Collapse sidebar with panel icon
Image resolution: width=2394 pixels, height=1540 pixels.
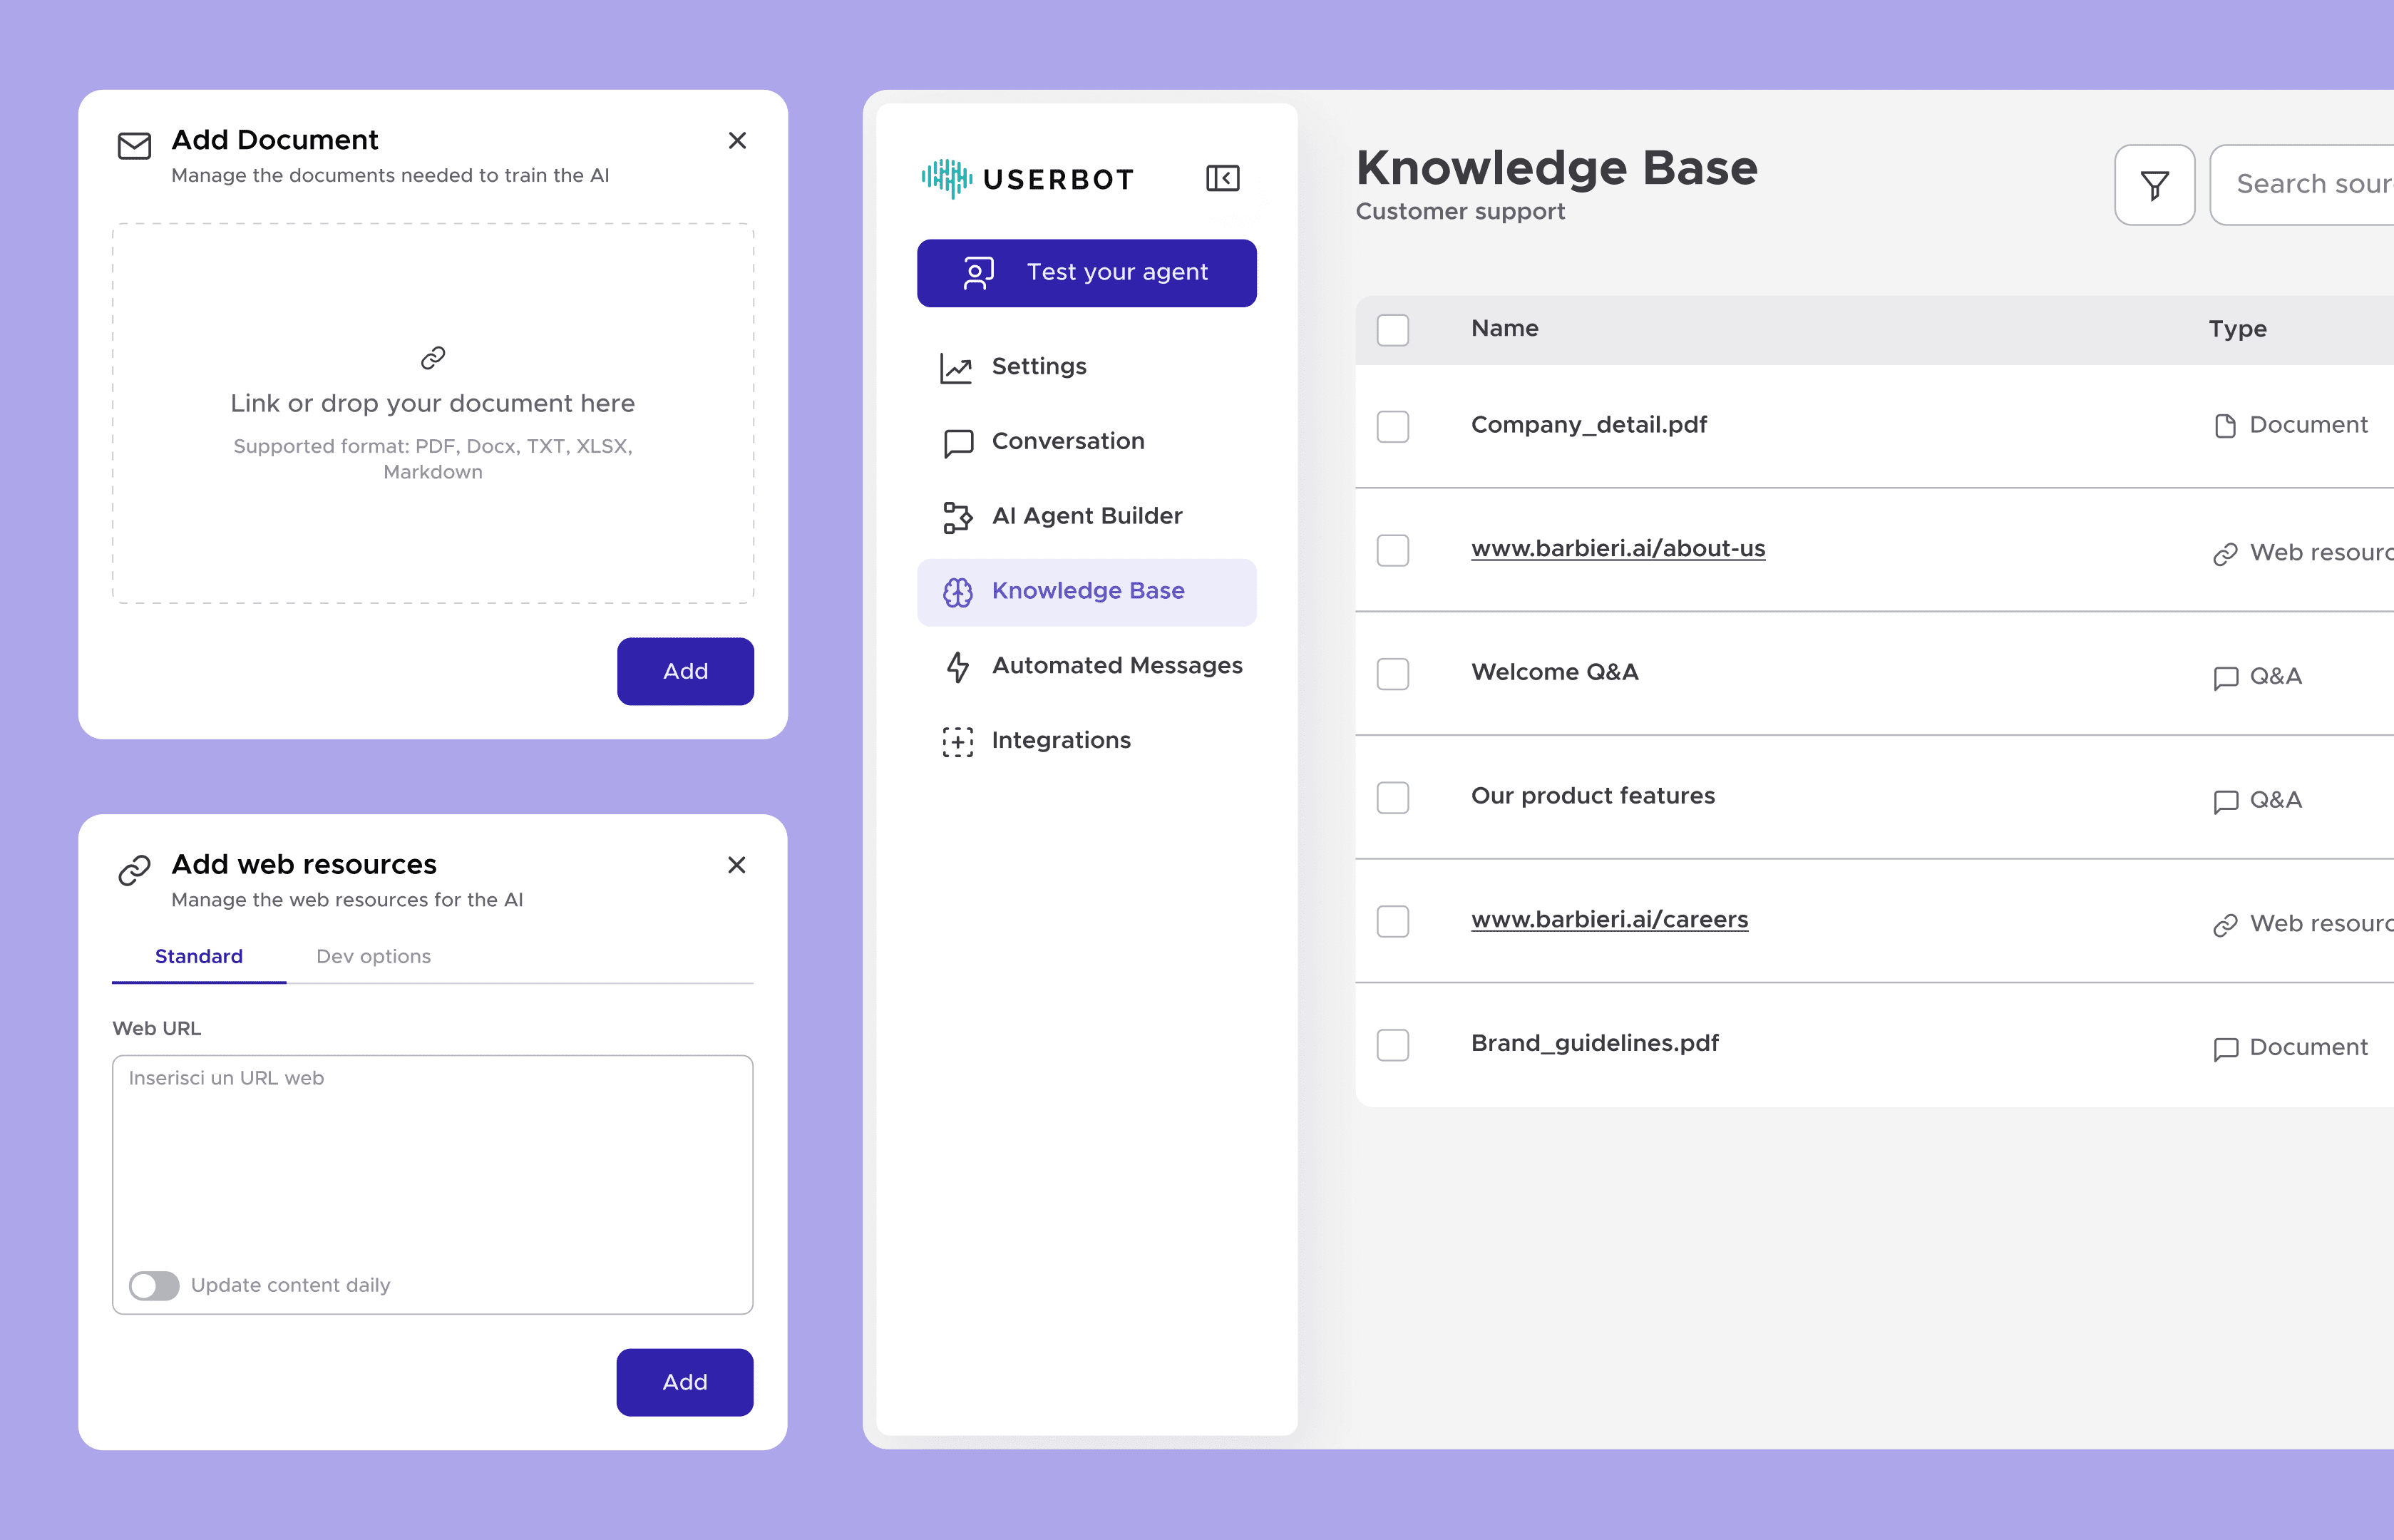pyautogui.click(x=1222, y=178)
